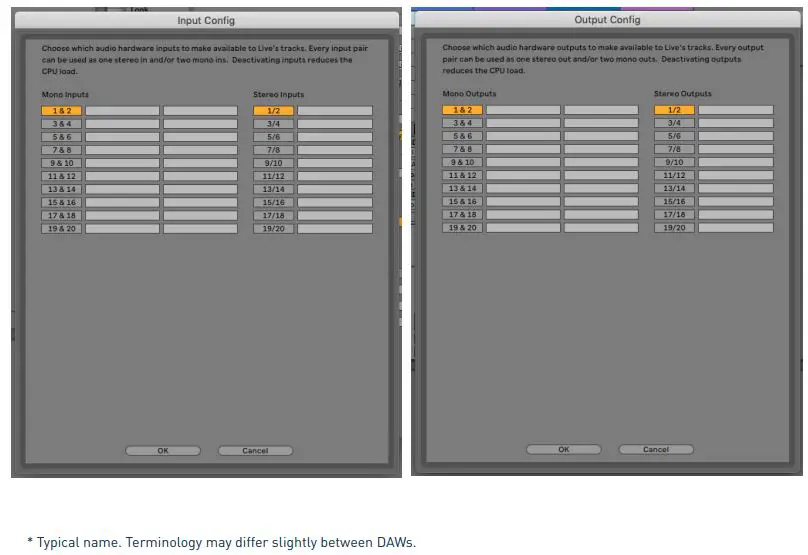808x555 pixels.
Task: Enable Mono Outputs 15 & 16
Action: coord(463,201)
